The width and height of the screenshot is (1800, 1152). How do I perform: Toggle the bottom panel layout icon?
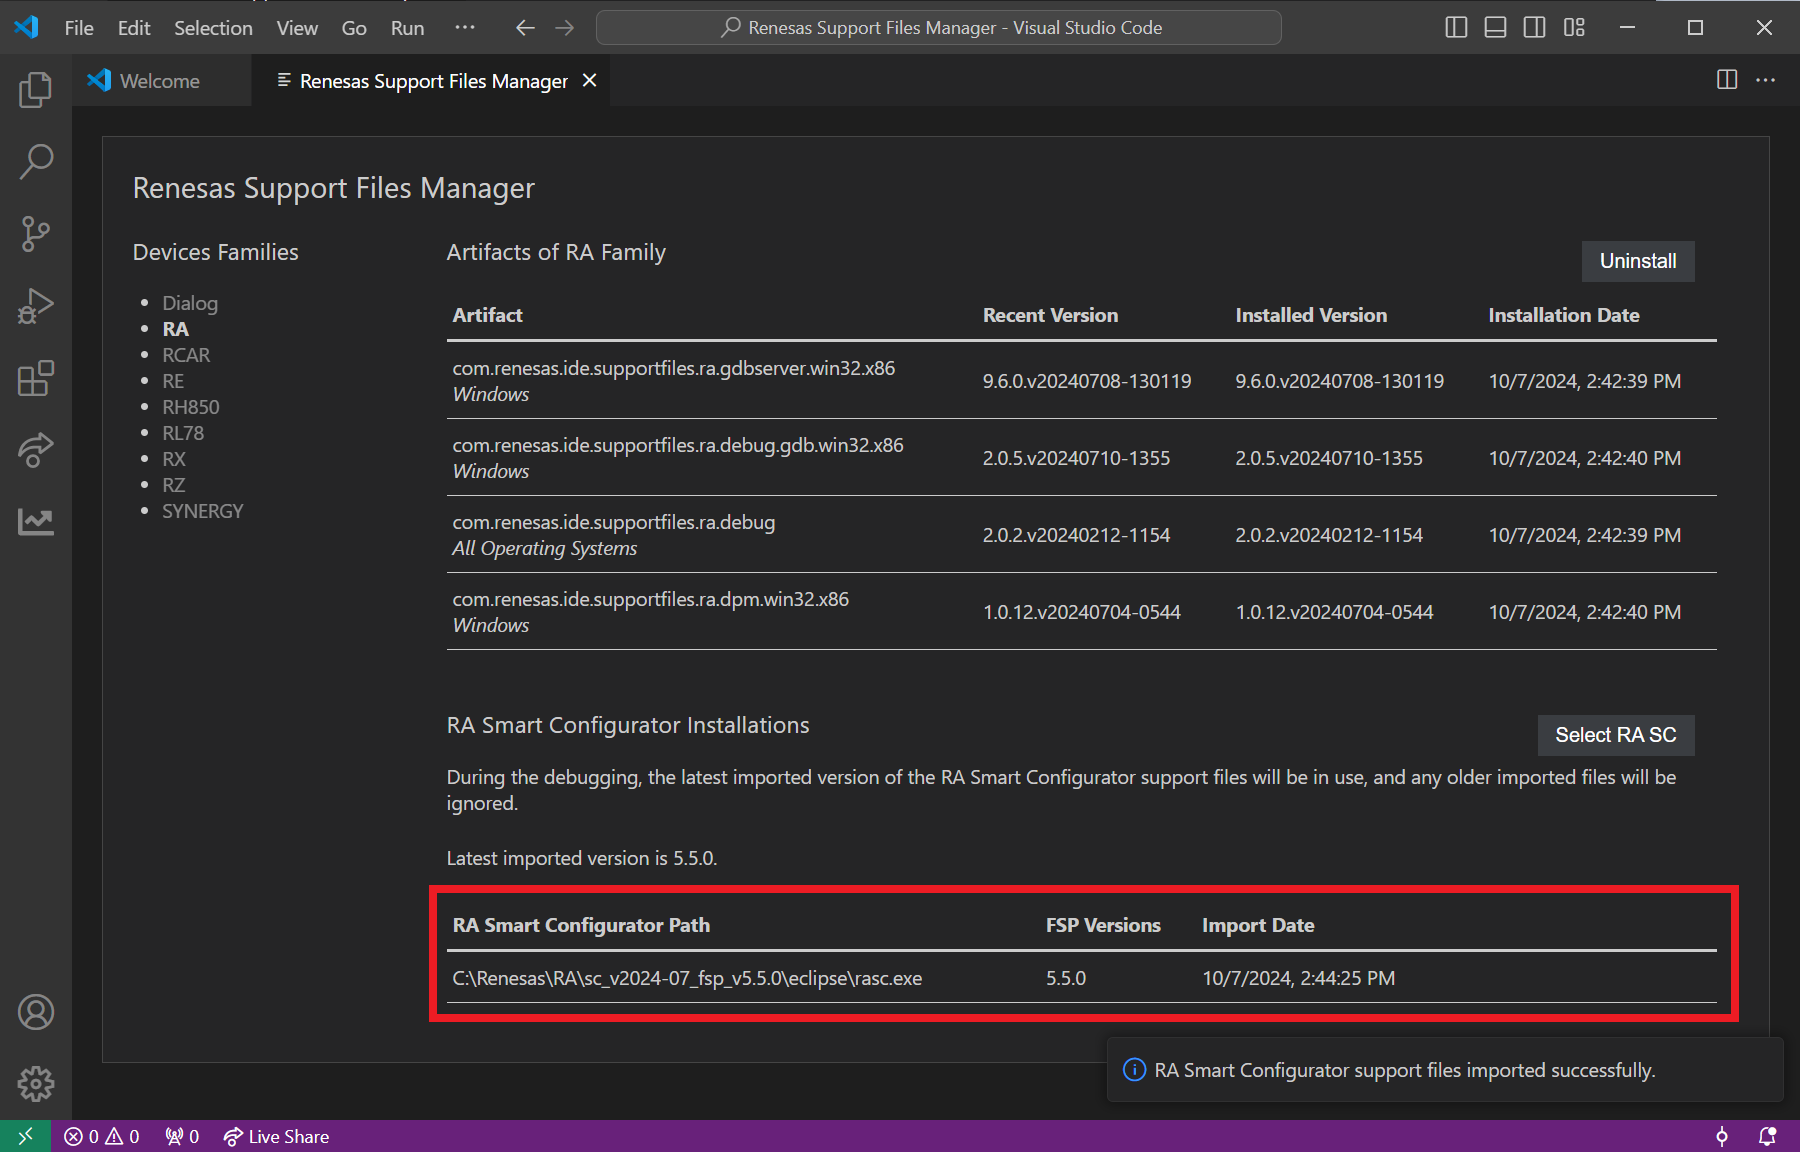[x=1495, y=28]
